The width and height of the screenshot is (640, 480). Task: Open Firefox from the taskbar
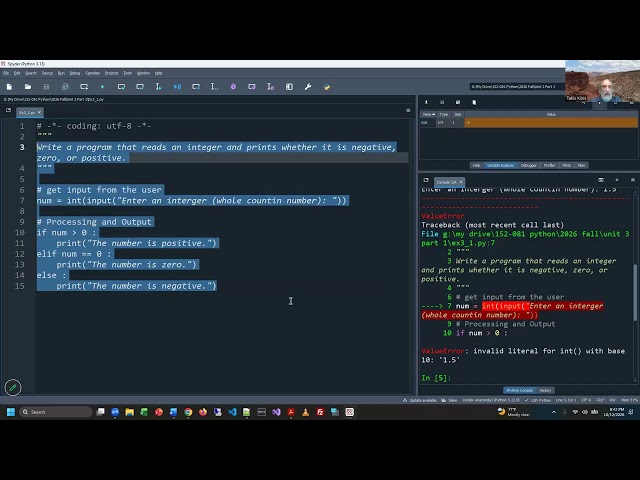203,412
